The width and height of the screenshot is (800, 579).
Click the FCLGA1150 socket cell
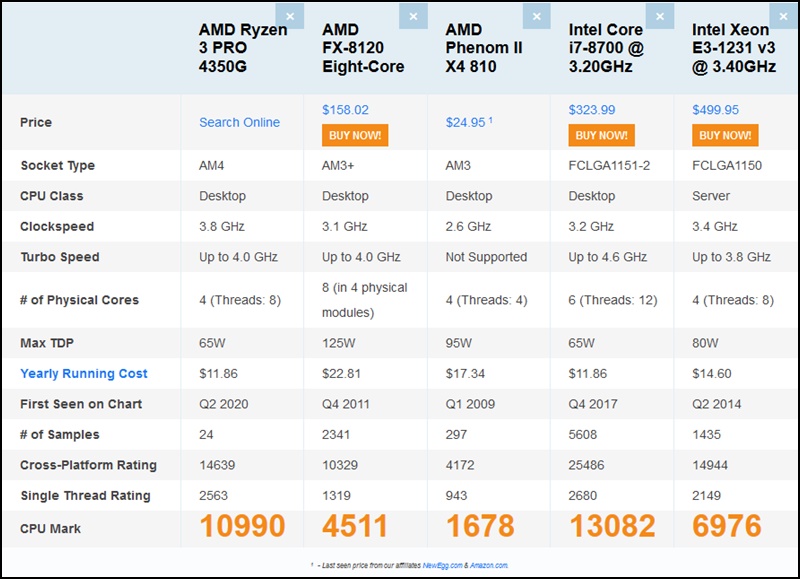[x=727, y=166]
